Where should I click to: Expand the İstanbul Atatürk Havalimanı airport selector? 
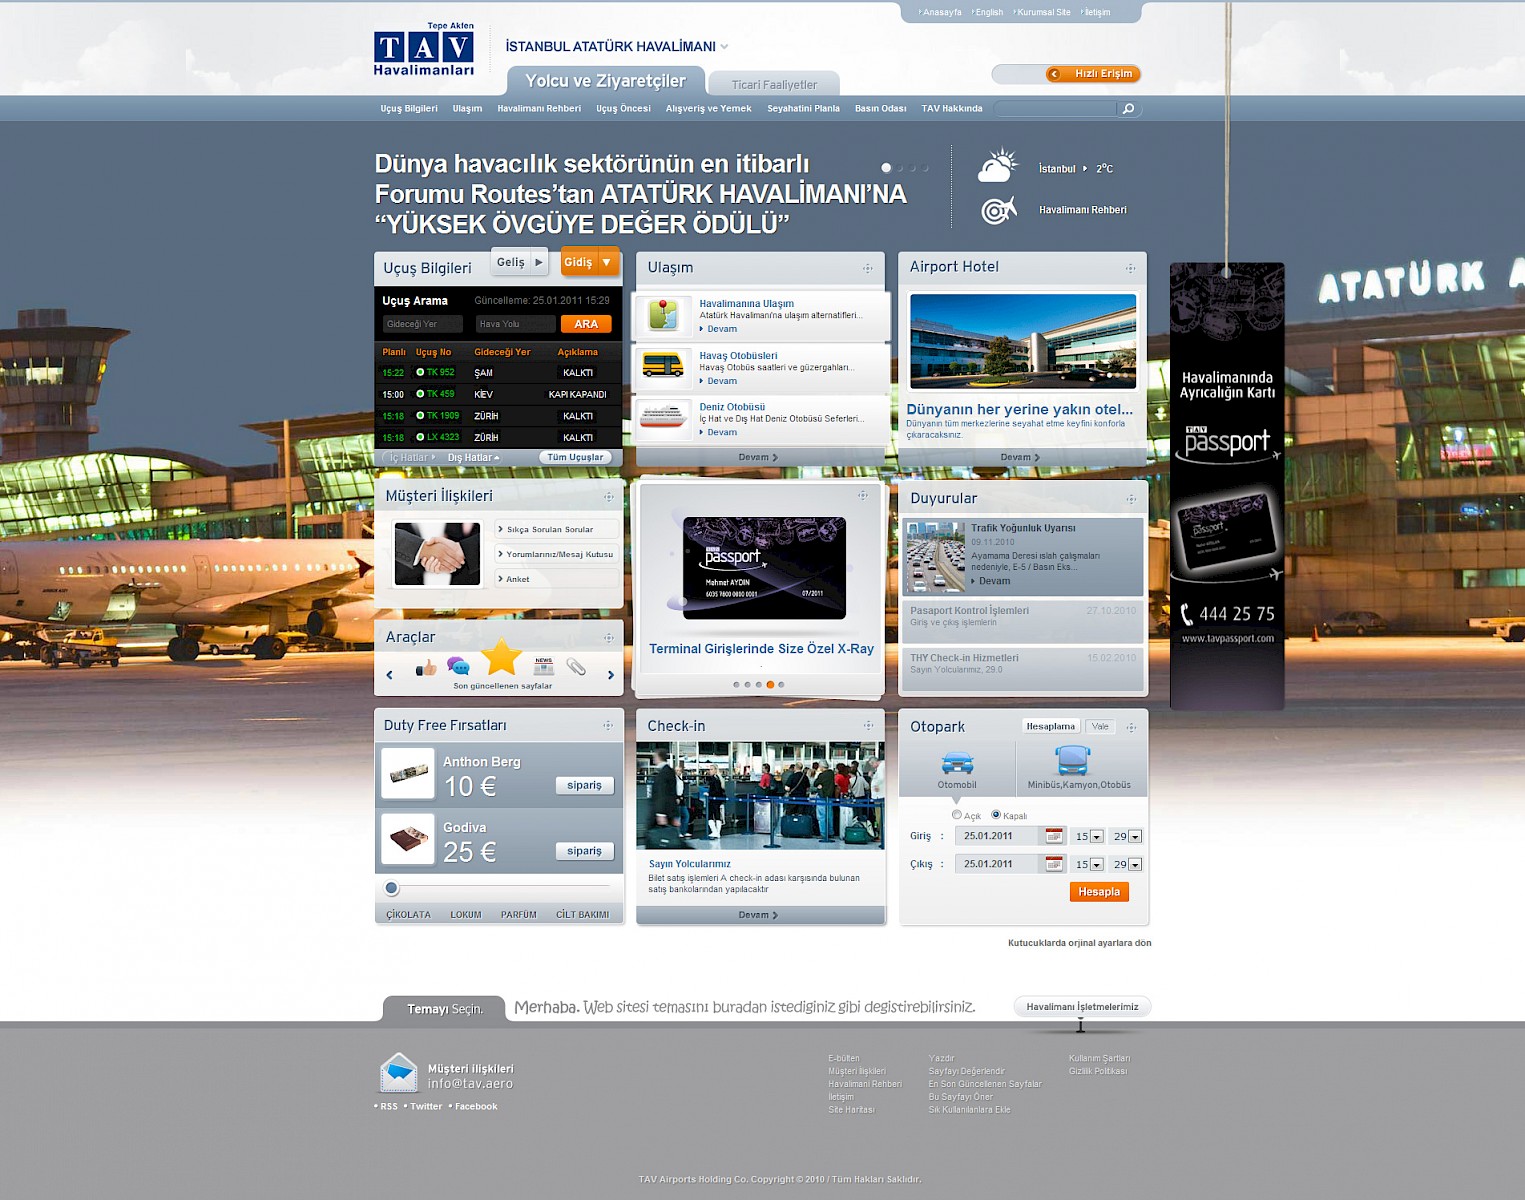pos(724,47)
